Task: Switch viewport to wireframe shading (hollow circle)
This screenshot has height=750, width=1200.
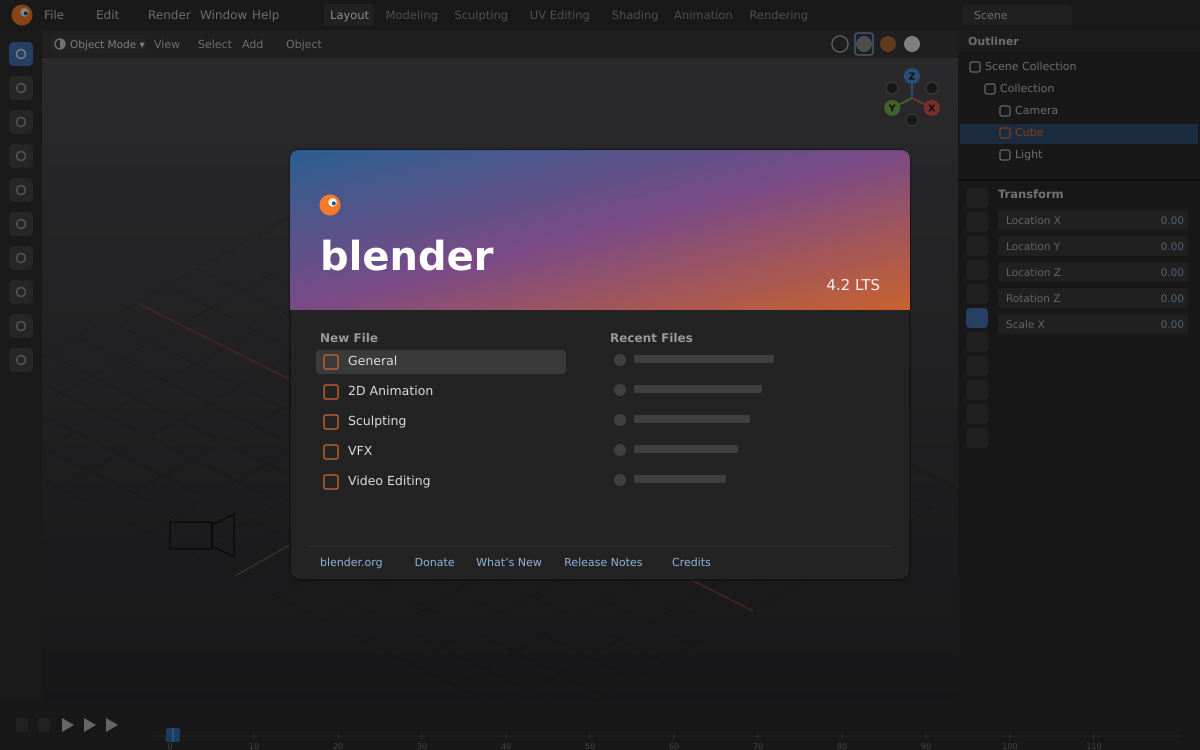Action: (840, 44)
